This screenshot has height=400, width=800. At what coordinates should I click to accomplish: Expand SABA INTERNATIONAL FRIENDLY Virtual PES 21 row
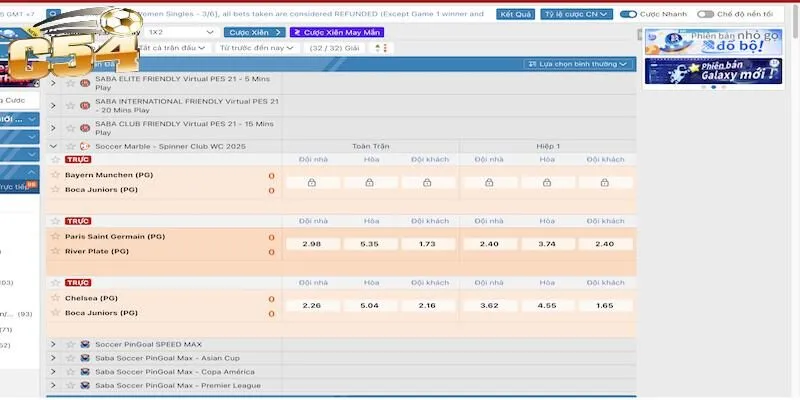54,105
